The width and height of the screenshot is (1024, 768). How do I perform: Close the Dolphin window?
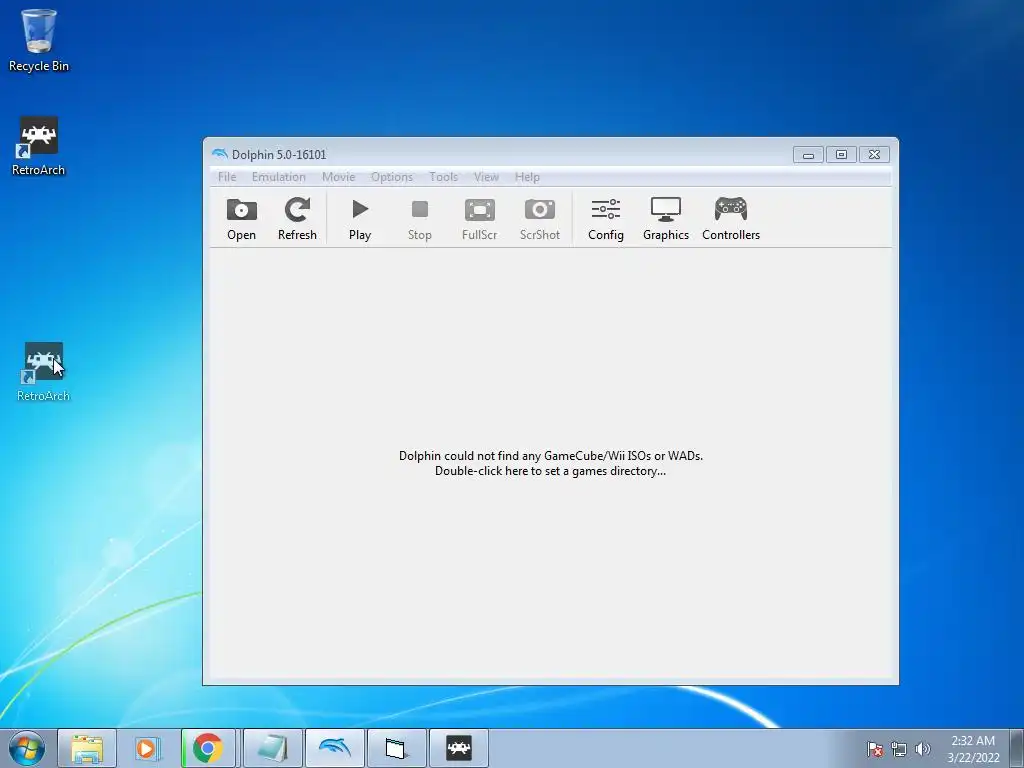coord(874,155)
